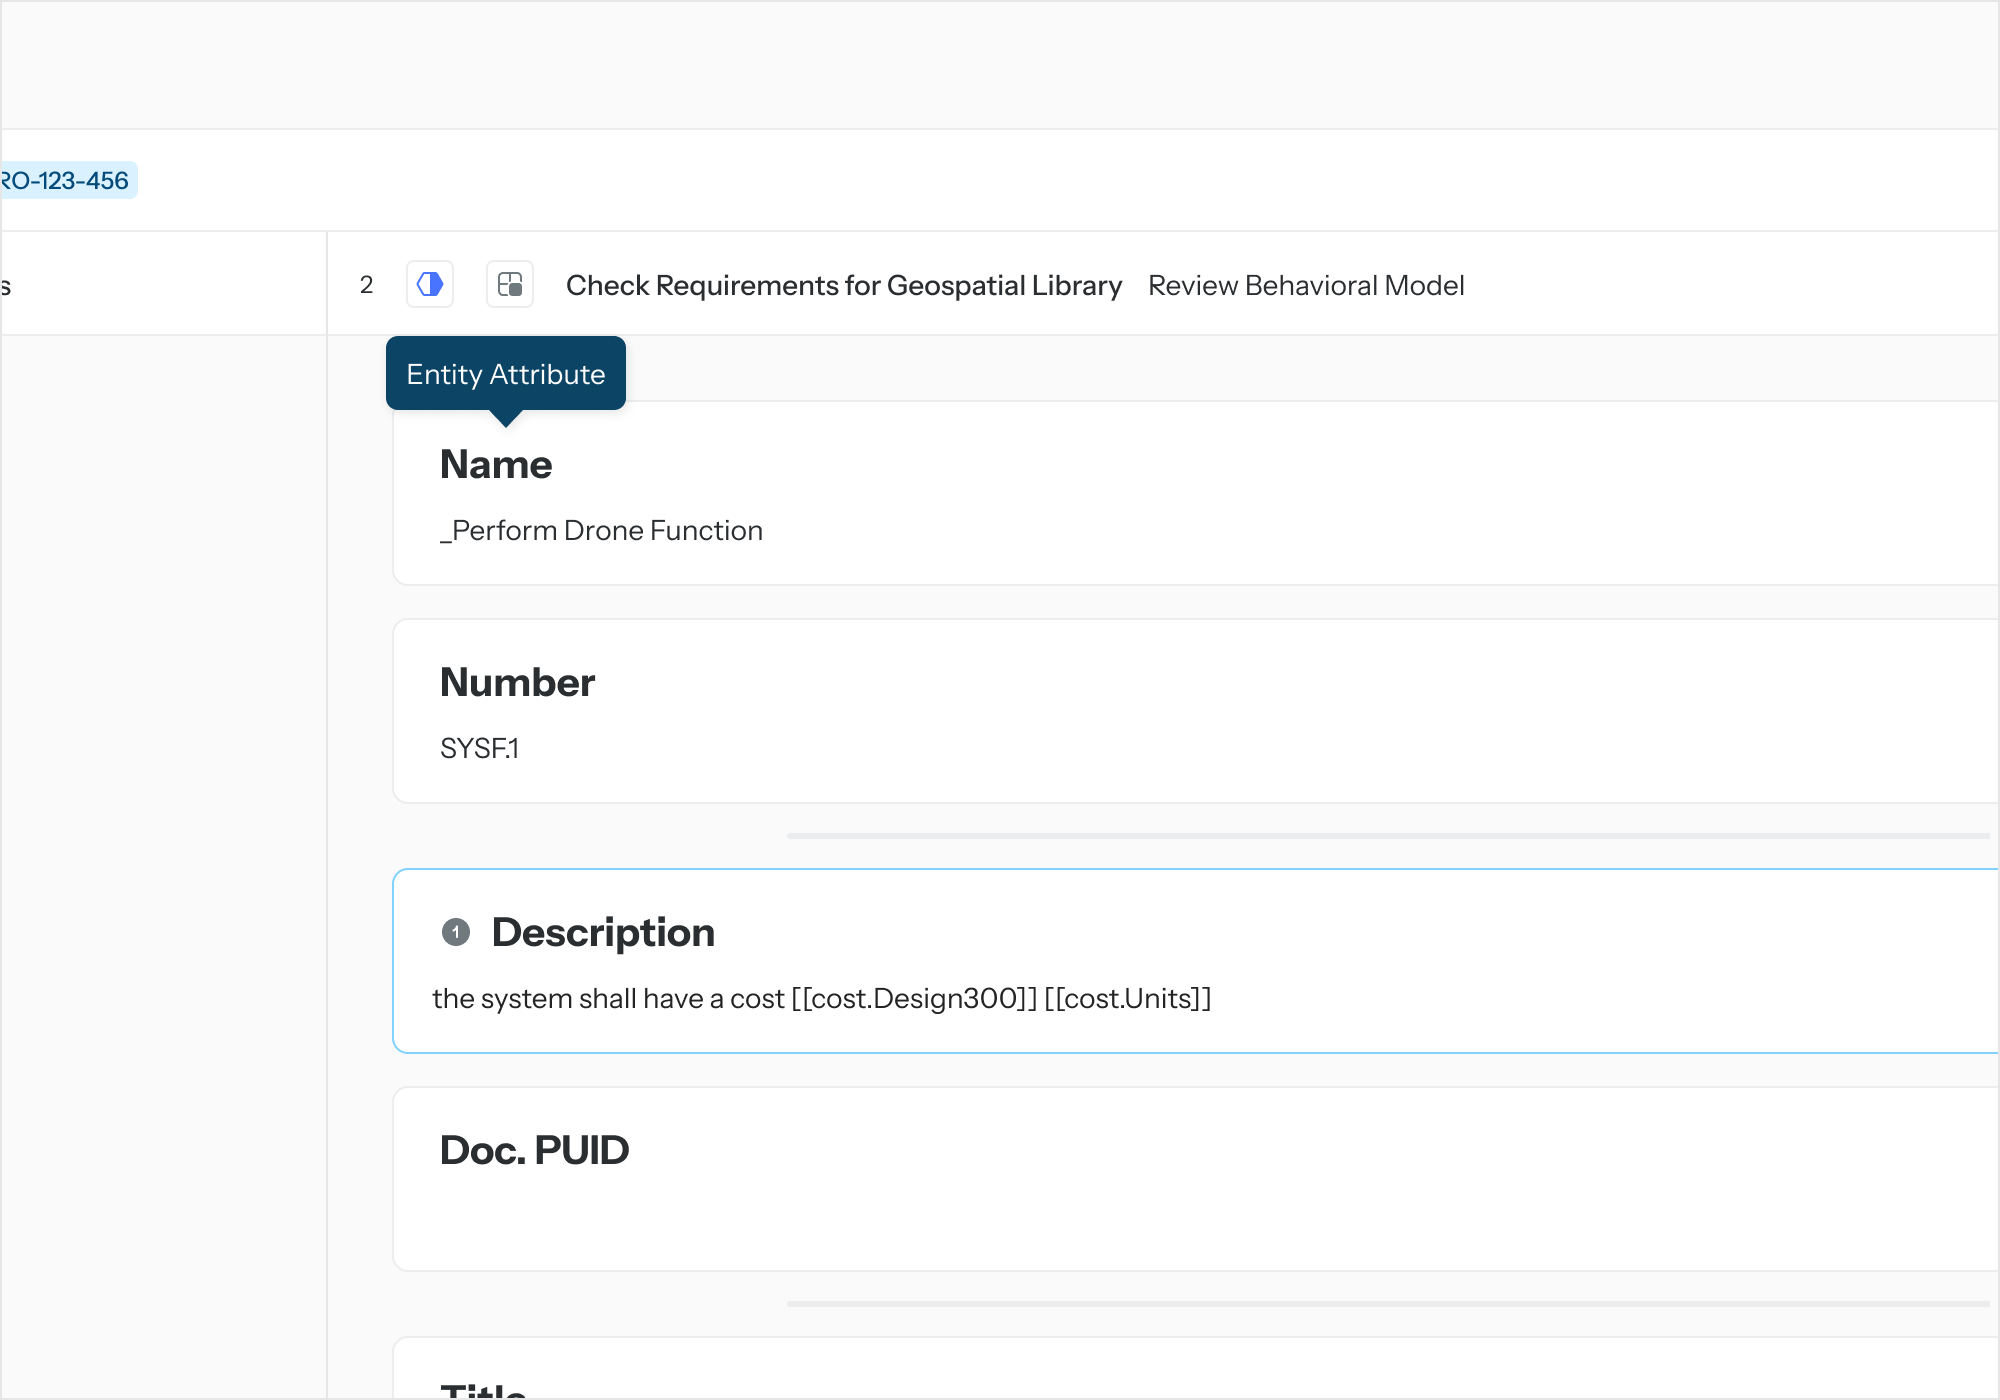Click the Name heading
Image resolution: width=2000 pixels, height=1400 pixels.
496,465
